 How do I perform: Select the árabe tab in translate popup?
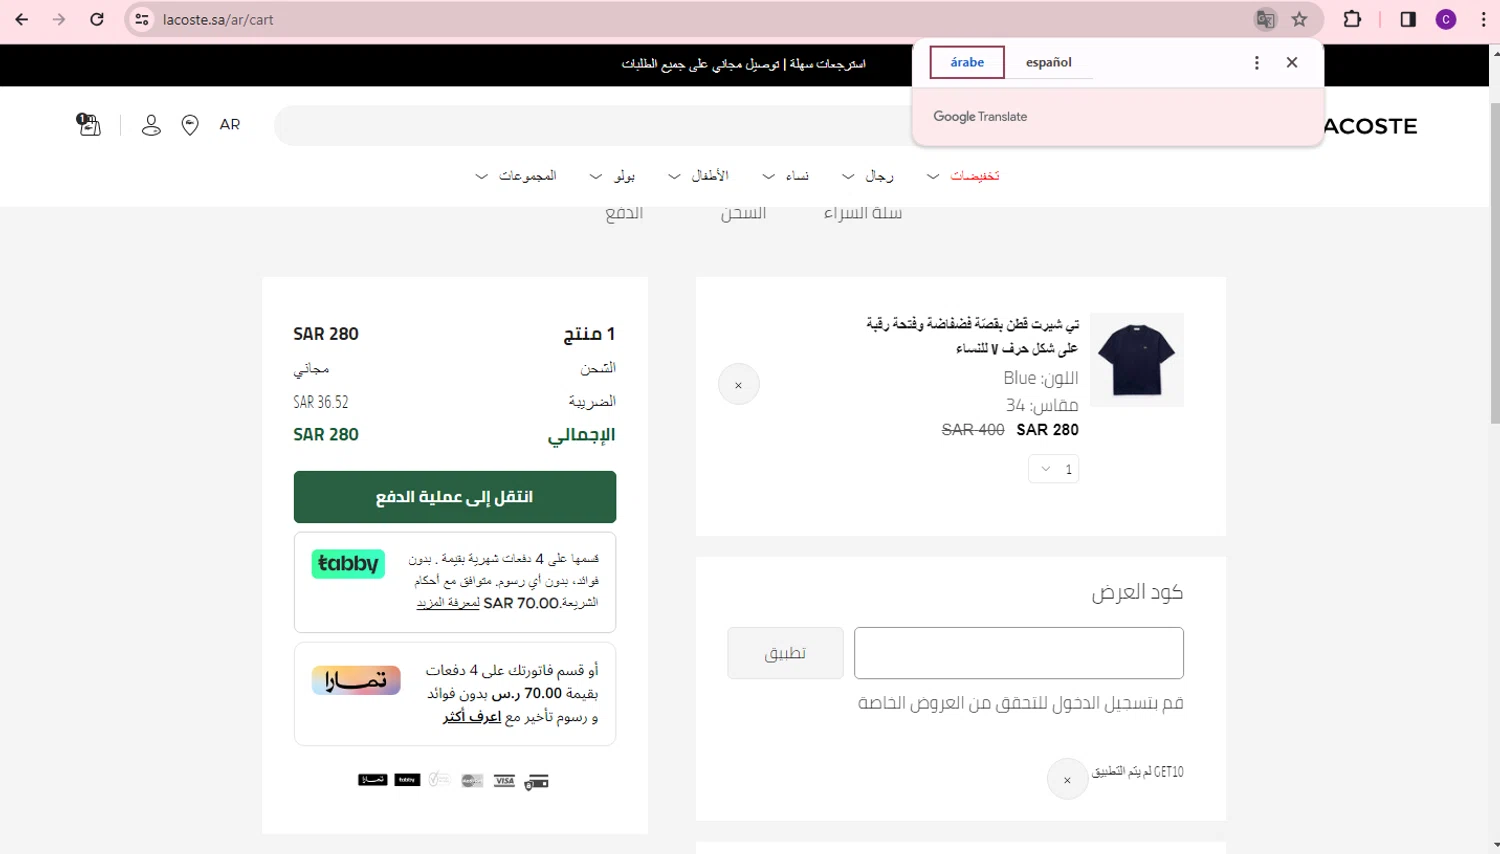pos(967,62)
